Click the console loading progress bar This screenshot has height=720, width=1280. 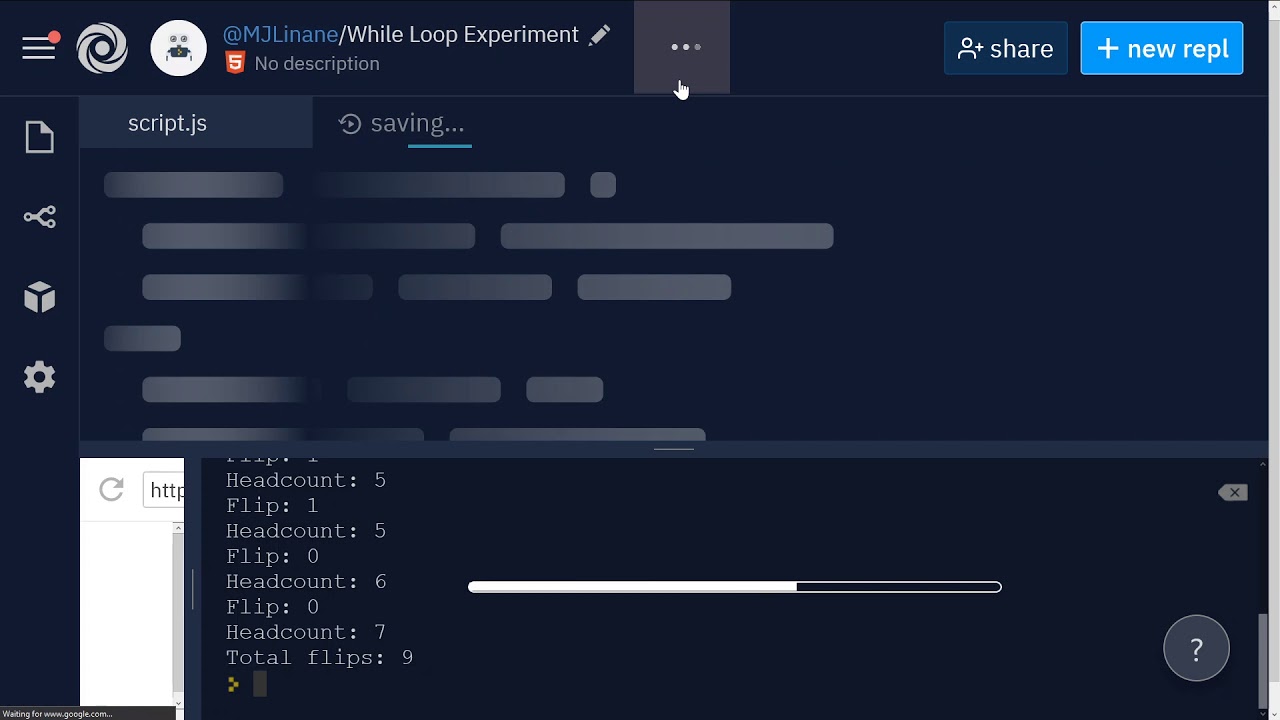pyautogui.click(x=734, y=587)
